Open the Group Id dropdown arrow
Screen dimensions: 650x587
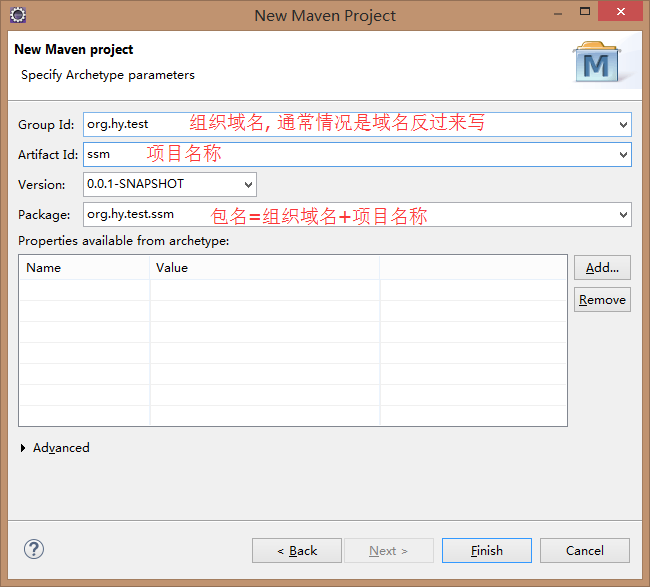pyautogui.click(x=623, y=124)
